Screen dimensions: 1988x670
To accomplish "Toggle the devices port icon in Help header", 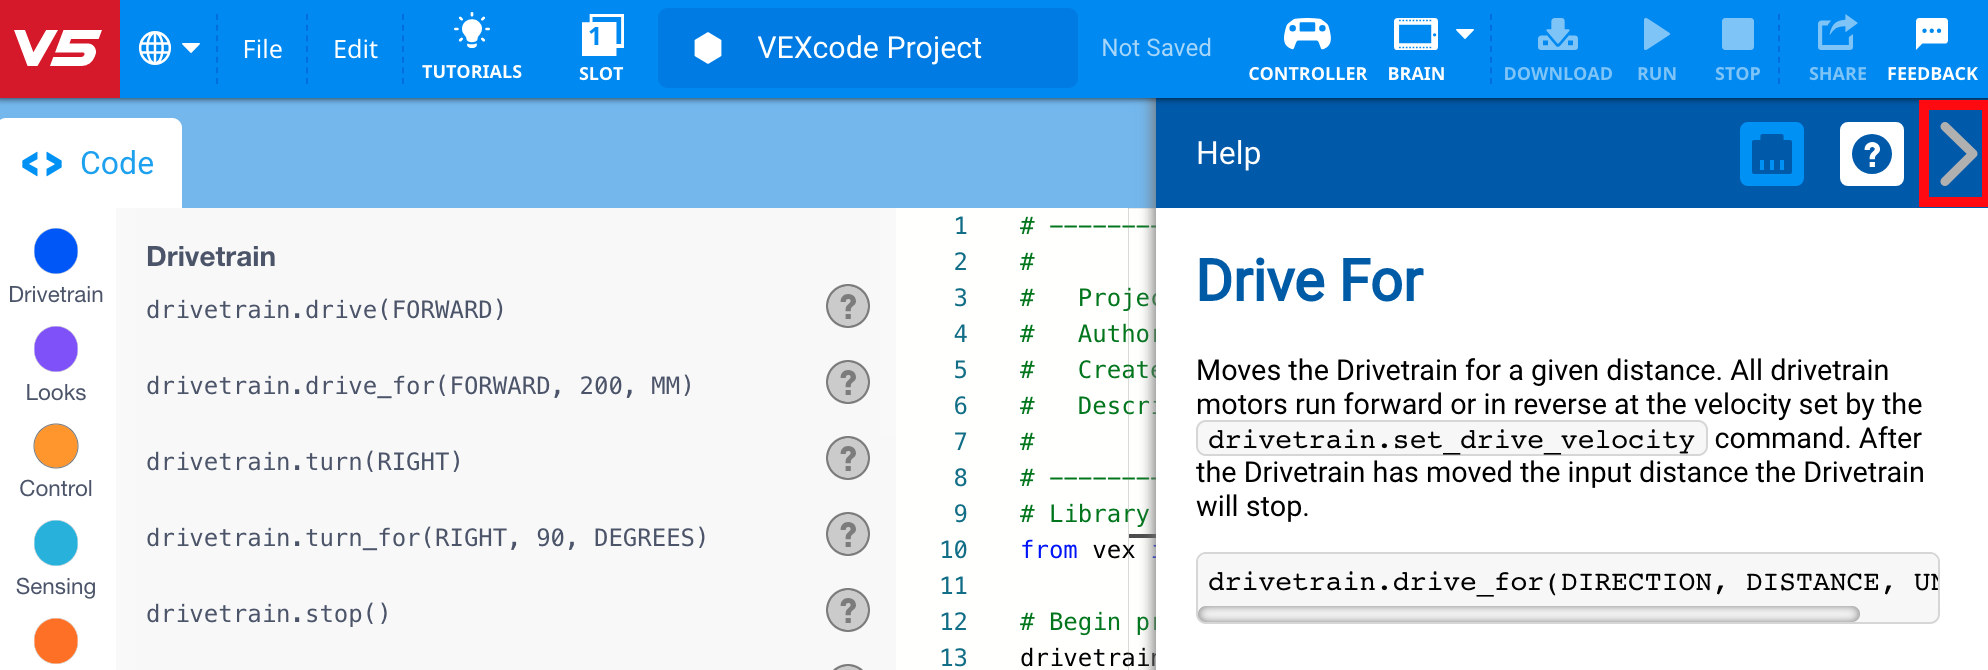I will (x=1771, y=154).
